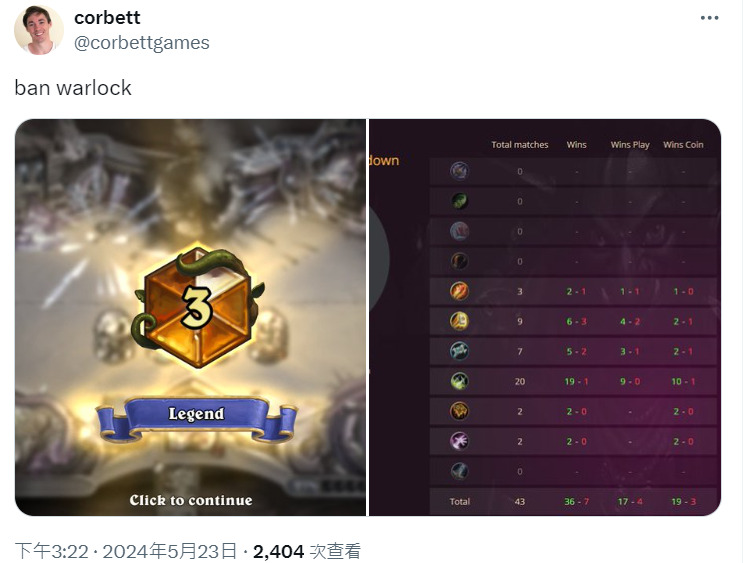Click the Mage class icon in the 3-match row
Viewport: 743px width, 563px height.
(459, 291)
